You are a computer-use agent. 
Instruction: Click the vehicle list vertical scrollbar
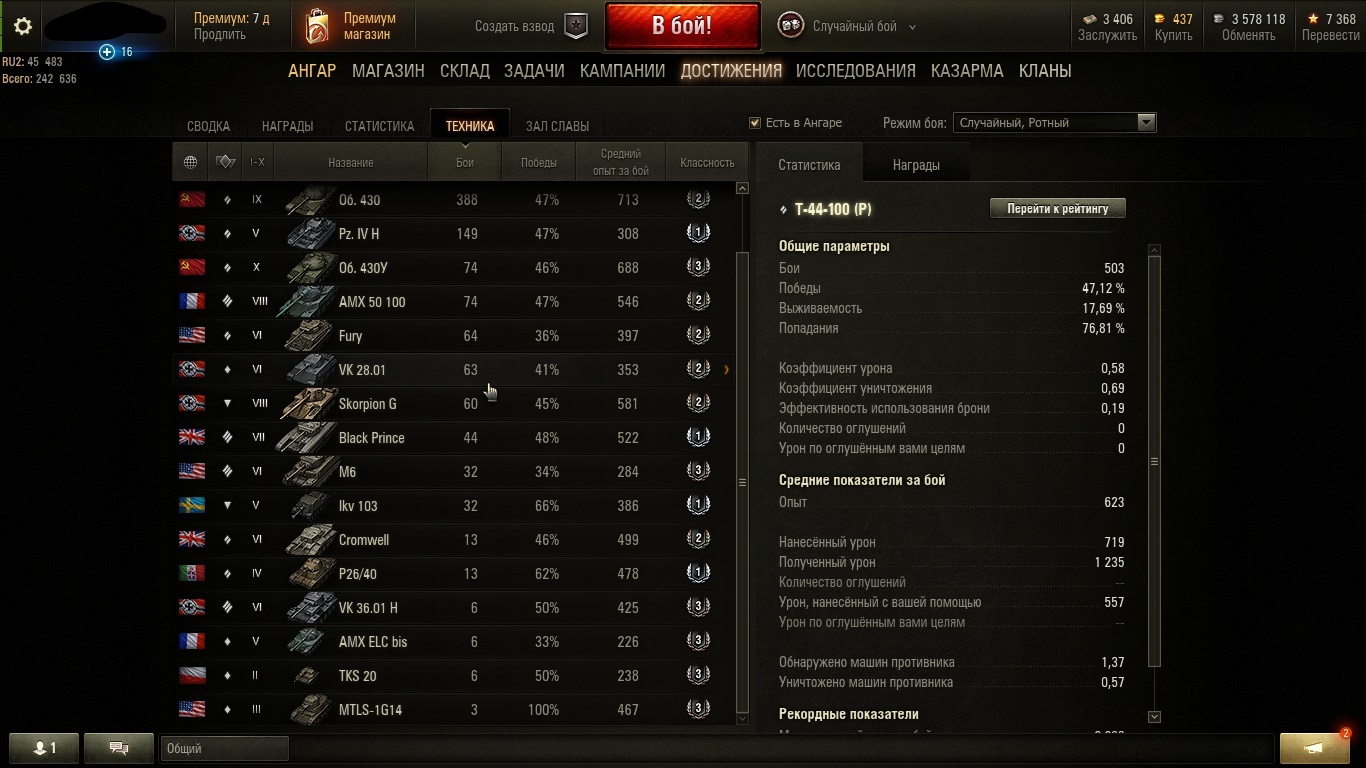tap(742, 453)
